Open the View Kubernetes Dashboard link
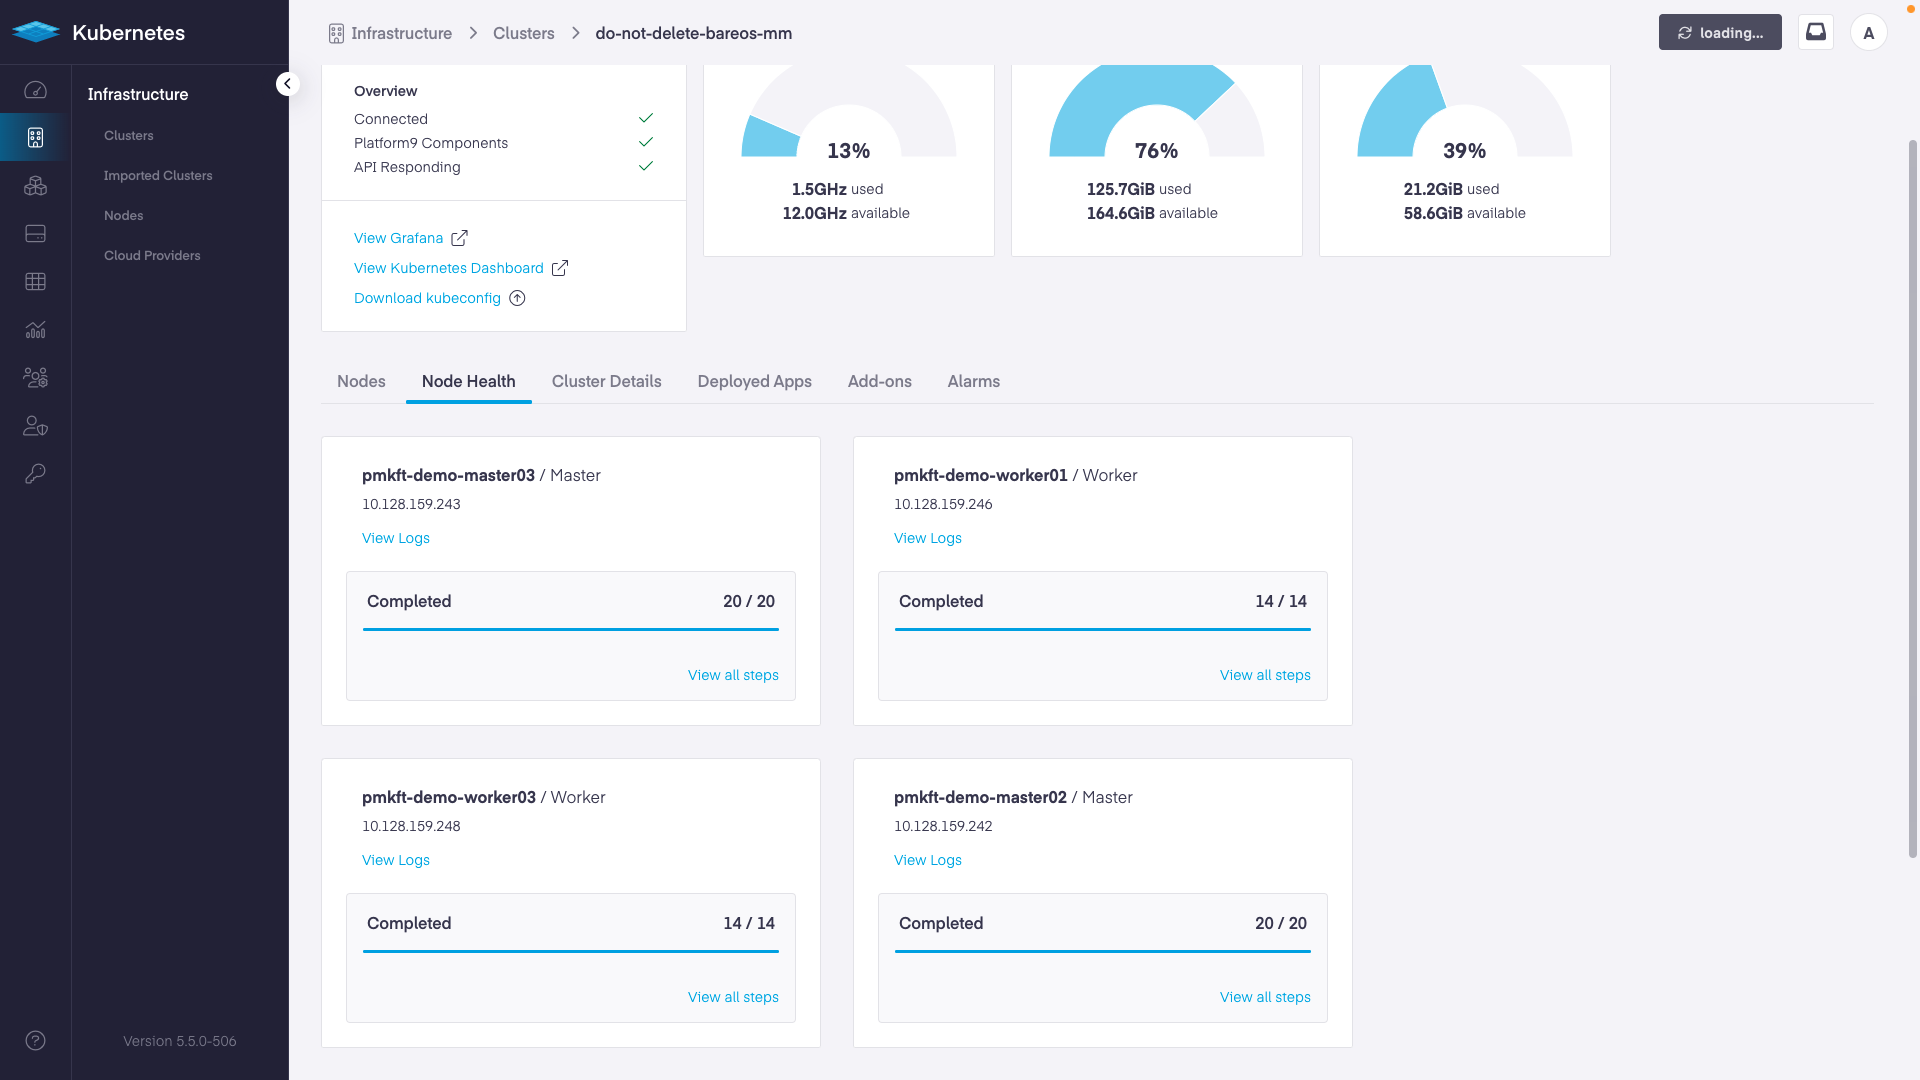The height and width of the screenshot is (1080, 1920). (449, 268)
